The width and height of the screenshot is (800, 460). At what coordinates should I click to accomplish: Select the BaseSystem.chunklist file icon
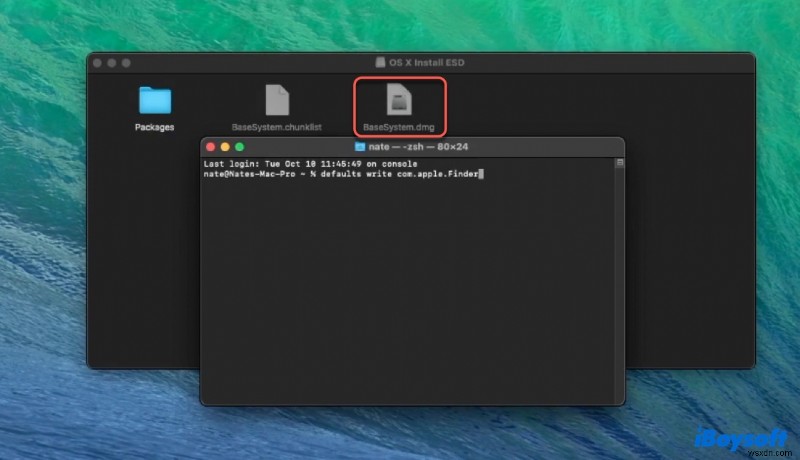277,100
